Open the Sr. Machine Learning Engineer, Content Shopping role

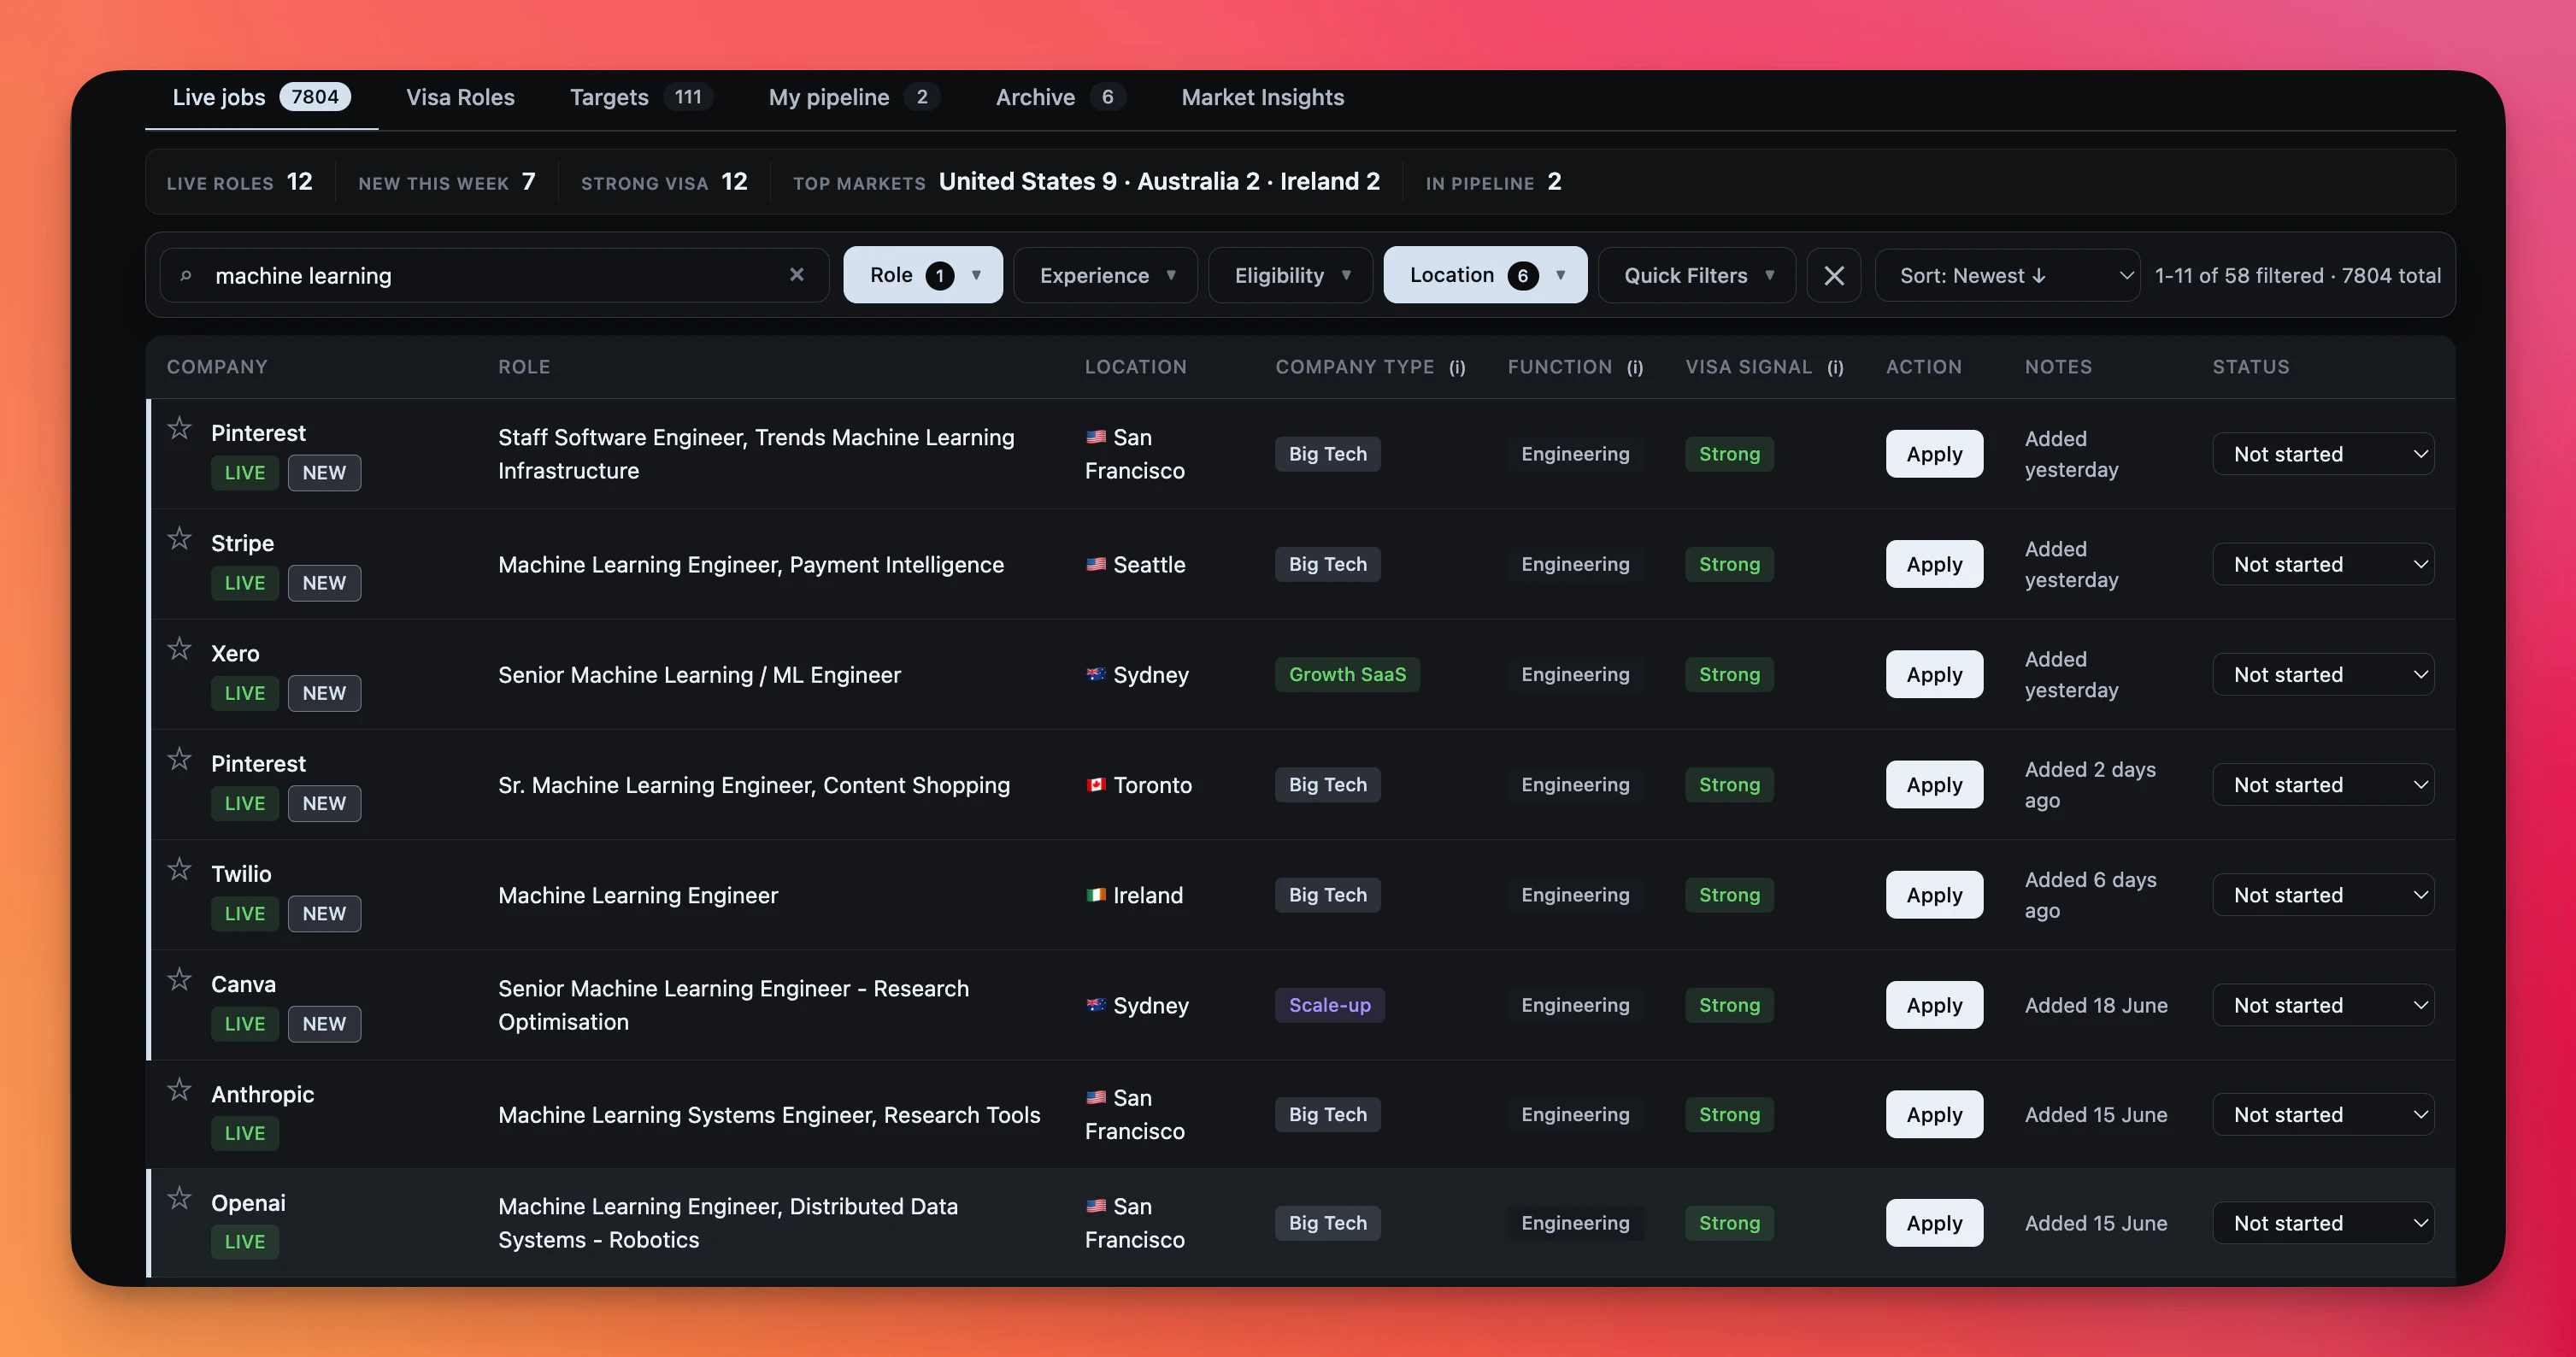754,785
